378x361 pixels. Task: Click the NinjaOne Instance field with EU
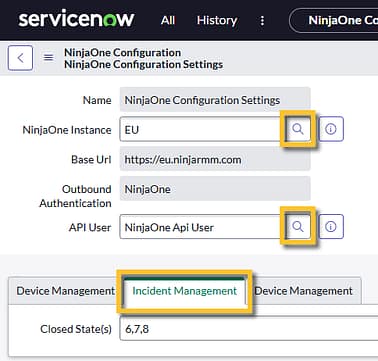[x=202, y=129]
